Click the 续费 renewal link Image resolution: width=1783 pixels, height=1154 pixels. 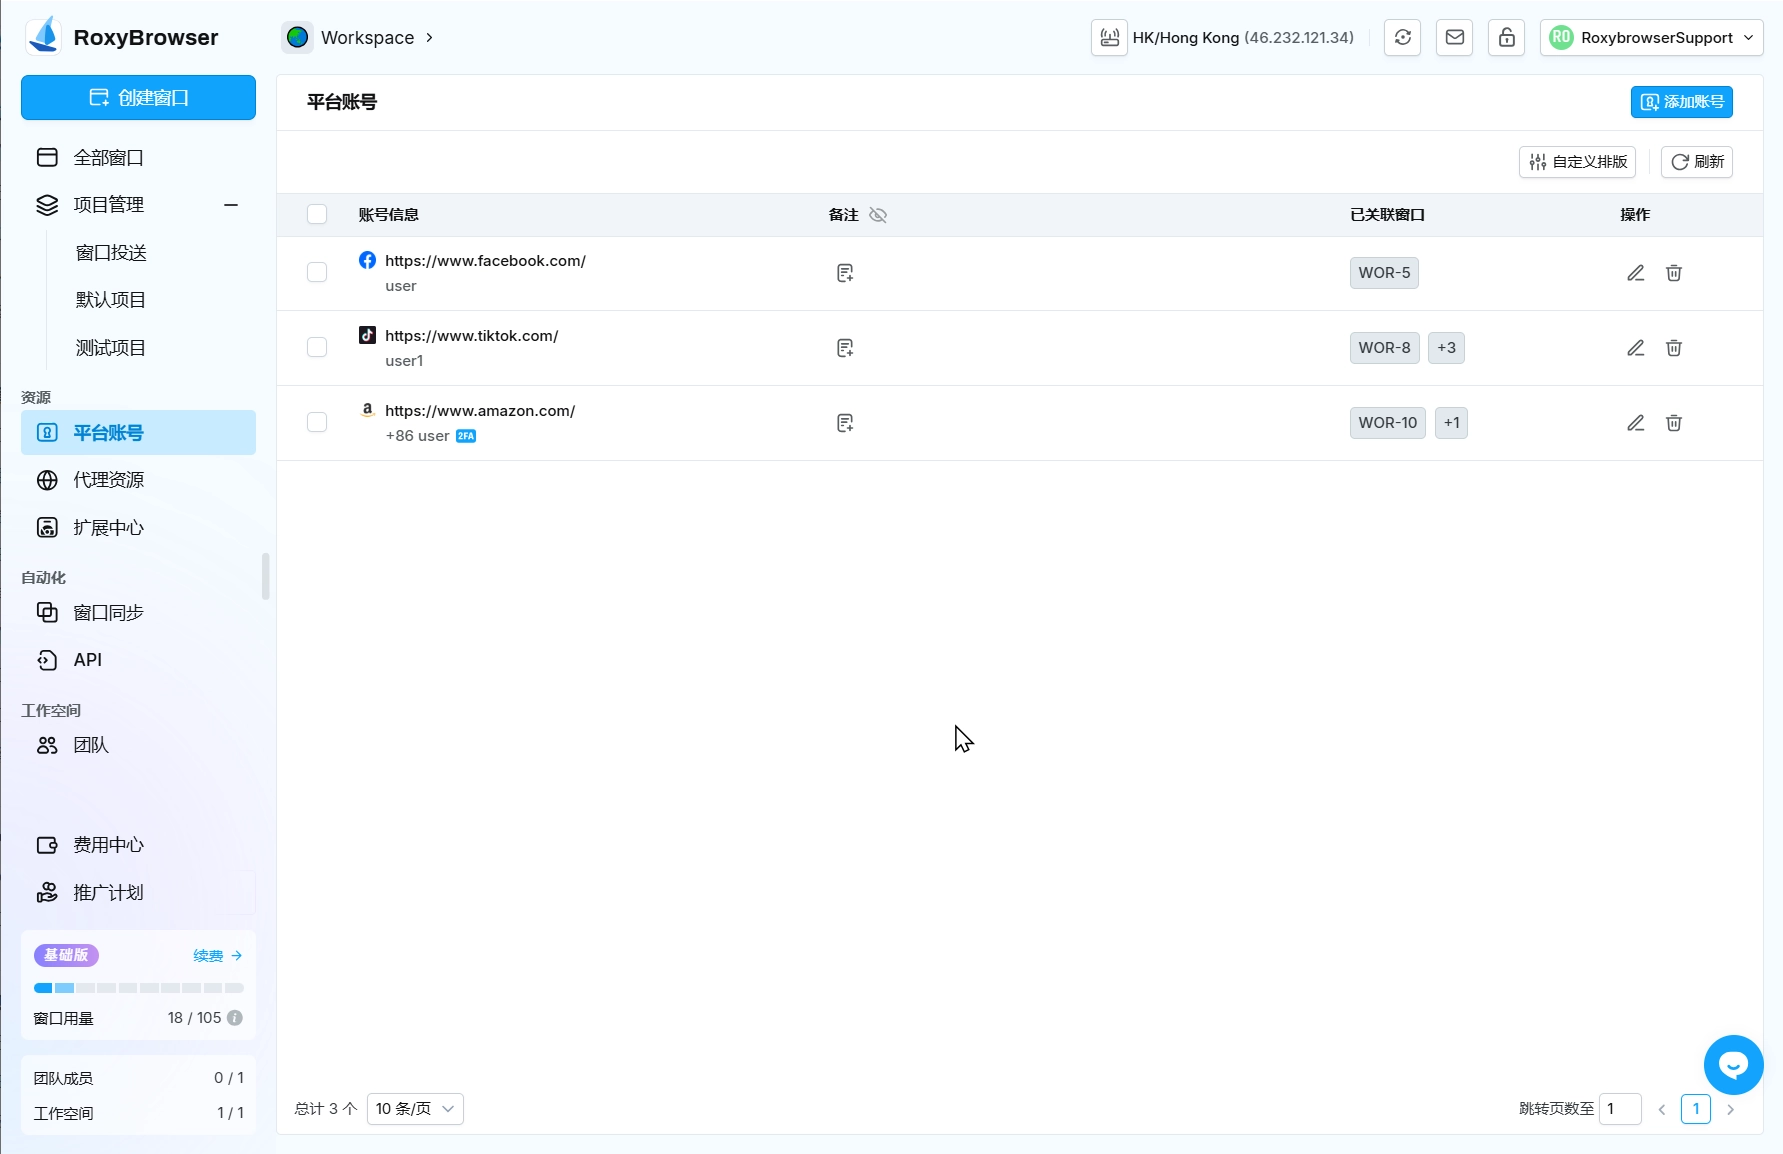[x=217, y=956]
